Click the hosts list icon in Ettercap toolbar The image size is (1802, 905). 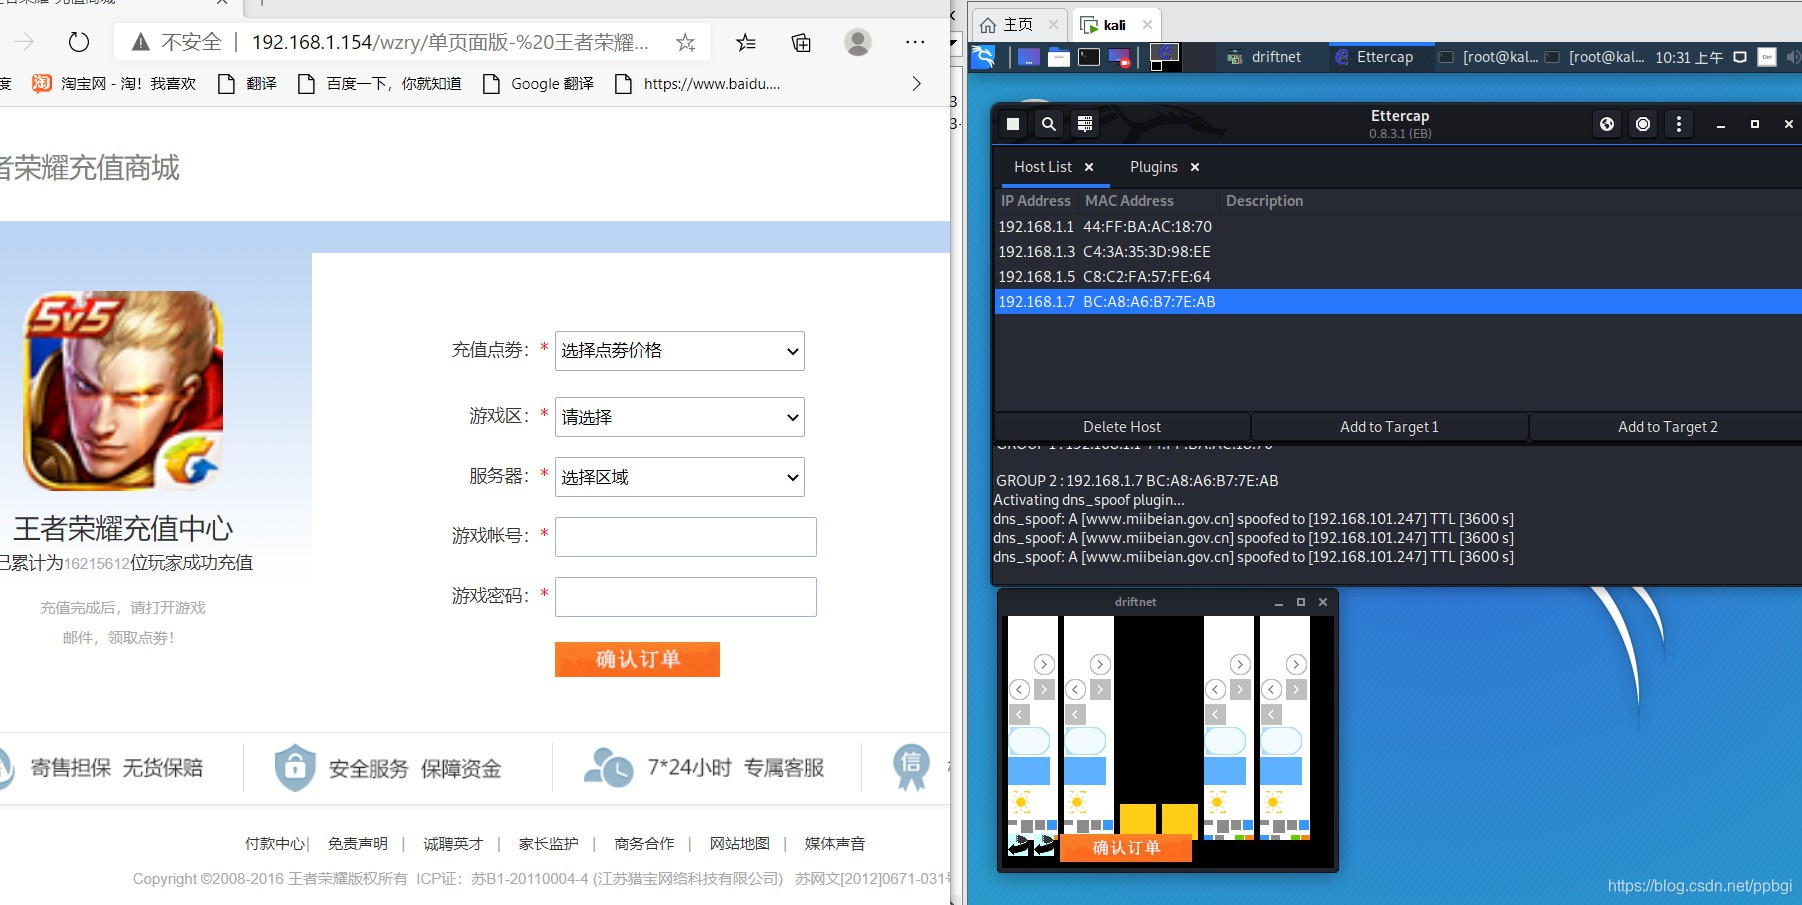[1084, 123]
